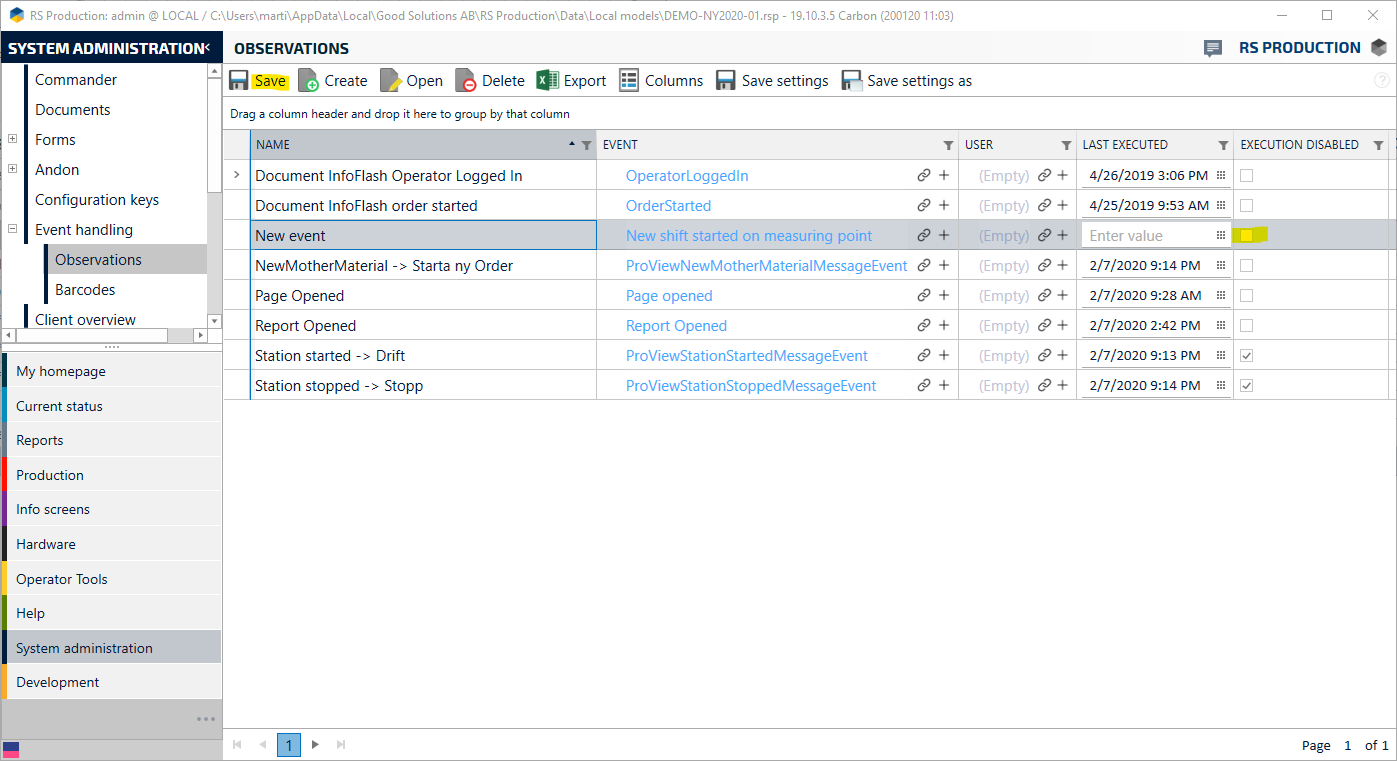Click the Create new observation icon

[x=309, y=81]
